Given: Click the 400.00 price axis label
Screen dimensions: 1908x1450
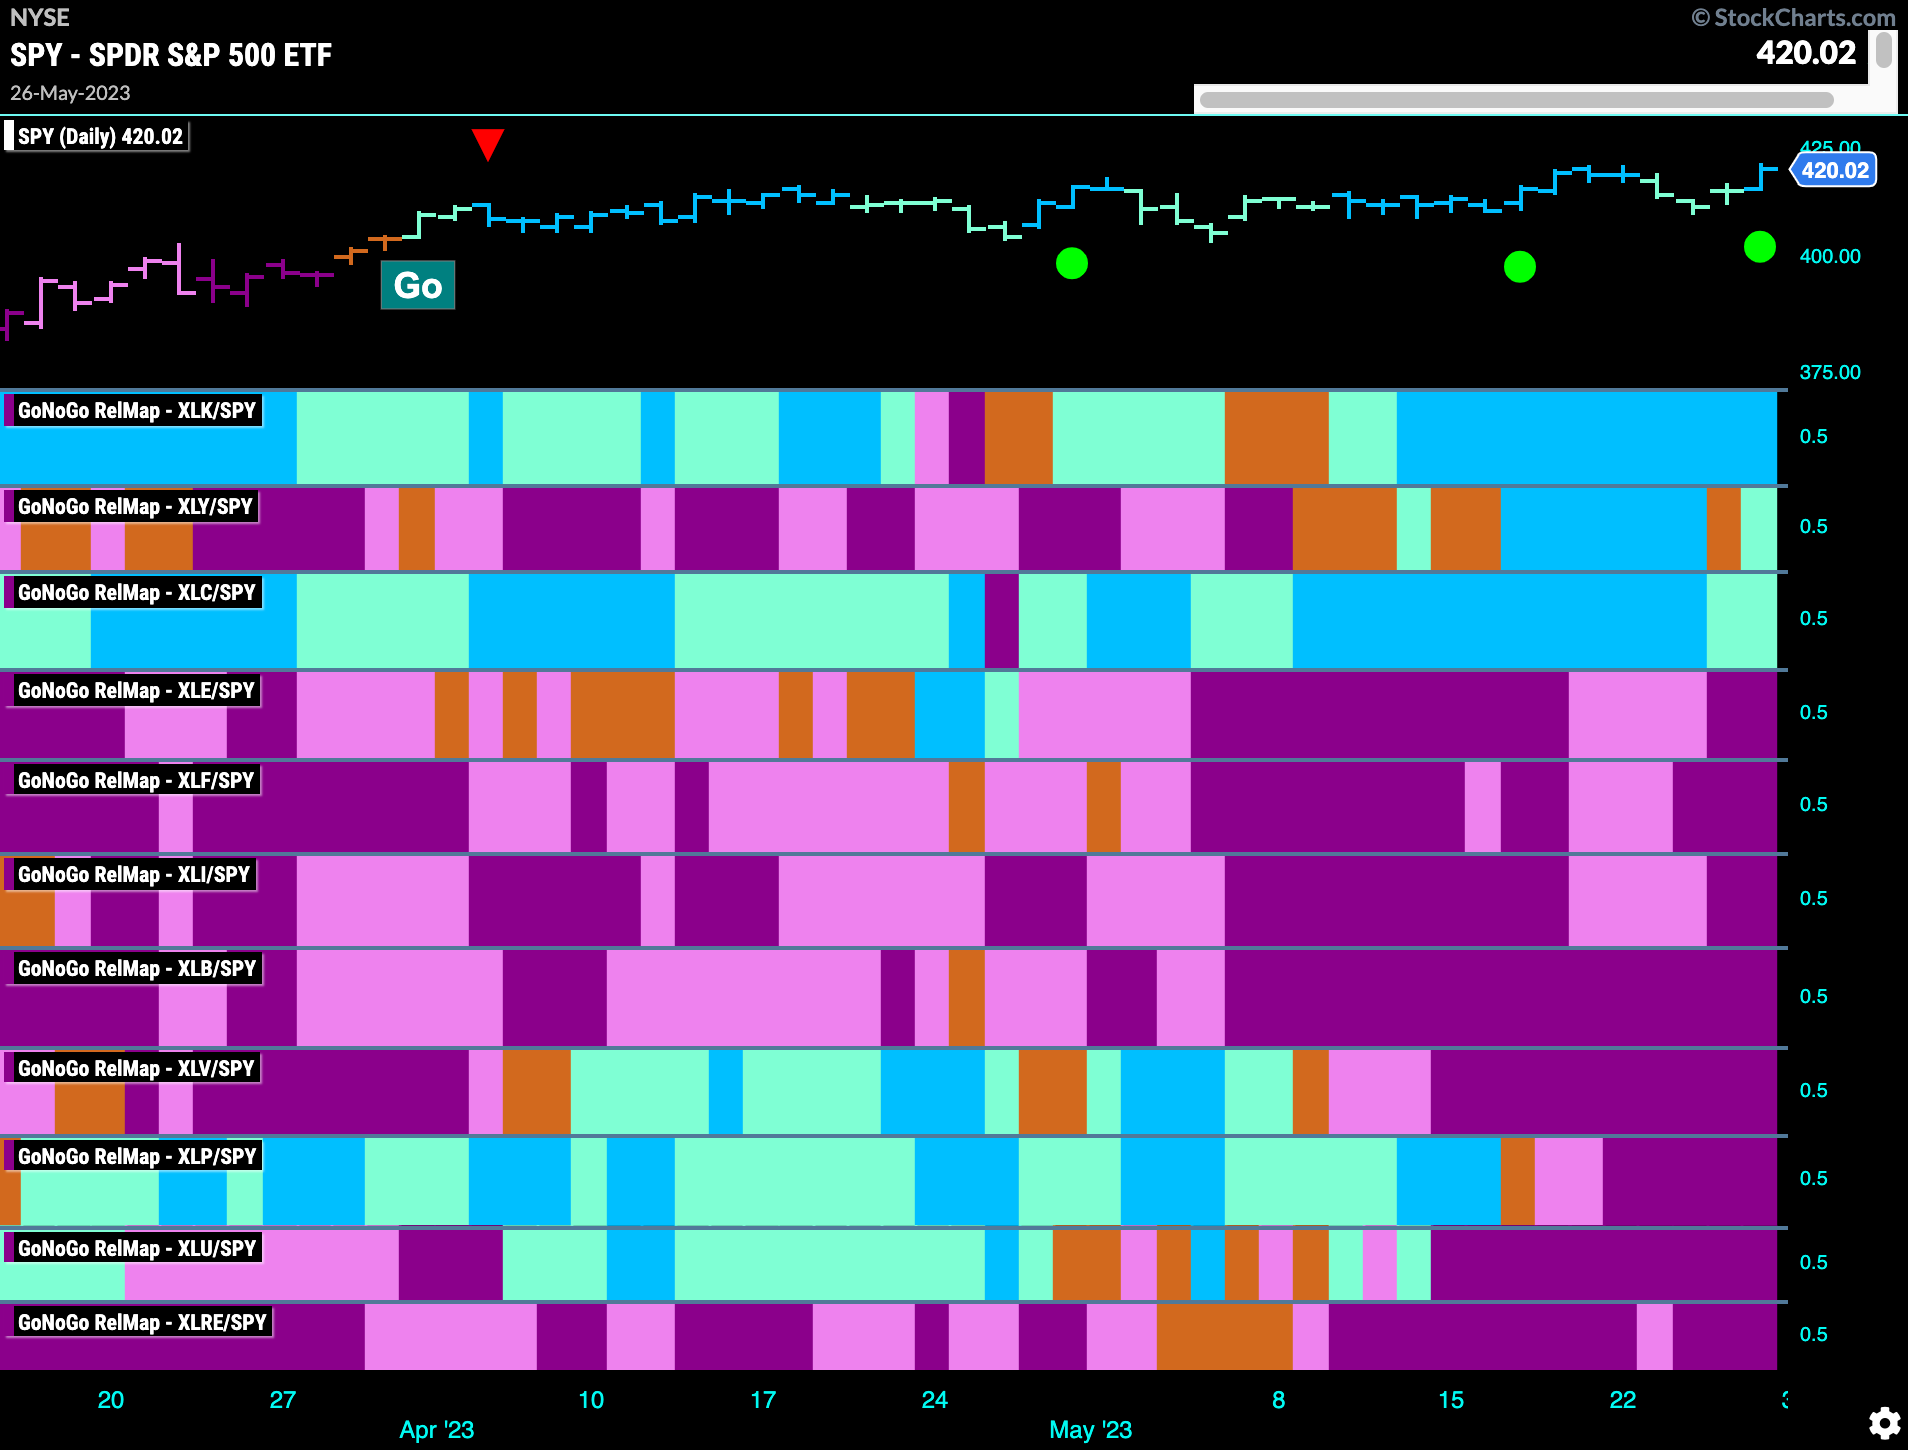Looking at the screenshot, I should [x=1830, y=256].
